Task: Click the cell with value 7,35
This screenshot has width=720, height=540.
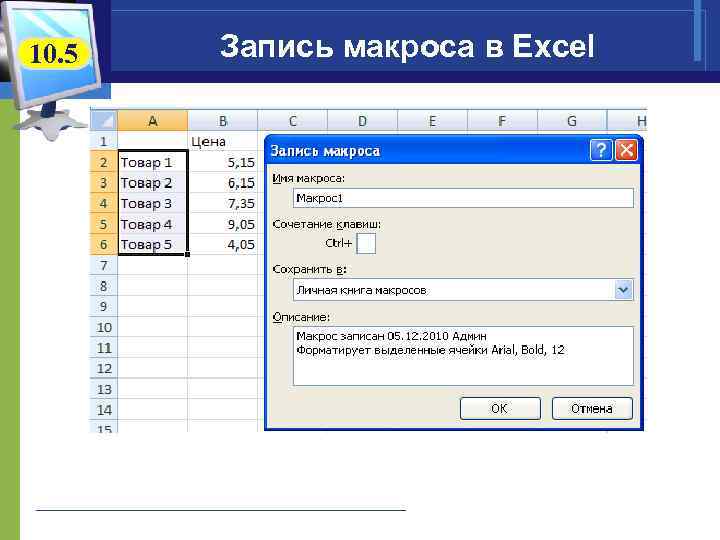Action: pyautogui.click(x=223, y=203)
